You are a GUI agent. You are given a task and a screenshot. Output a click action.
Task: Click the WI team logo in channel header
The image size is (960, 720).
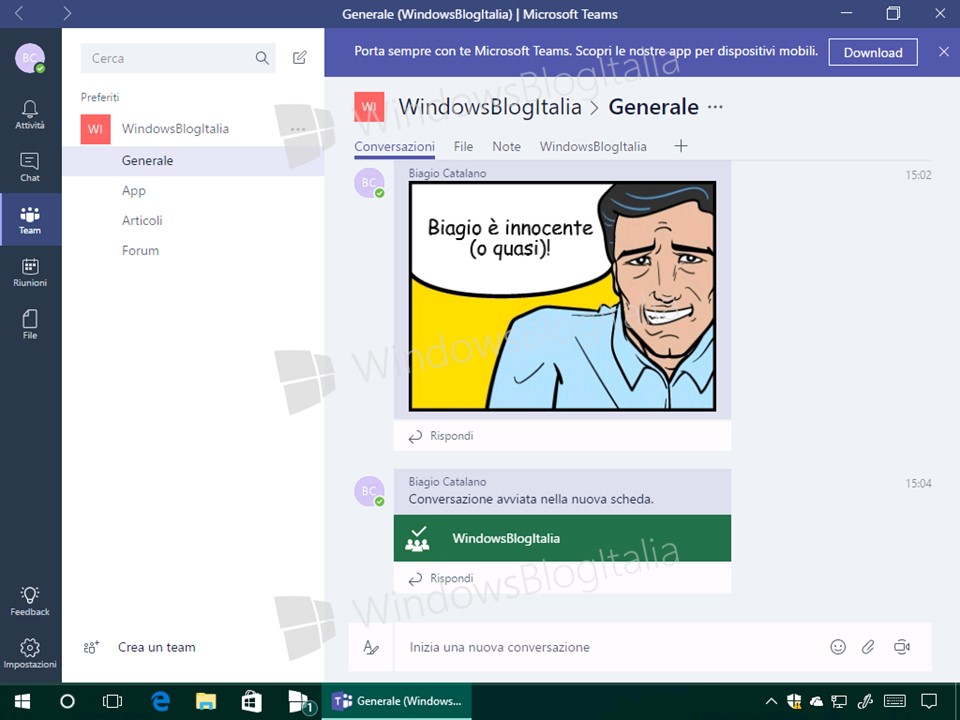[x=369, y=107]
